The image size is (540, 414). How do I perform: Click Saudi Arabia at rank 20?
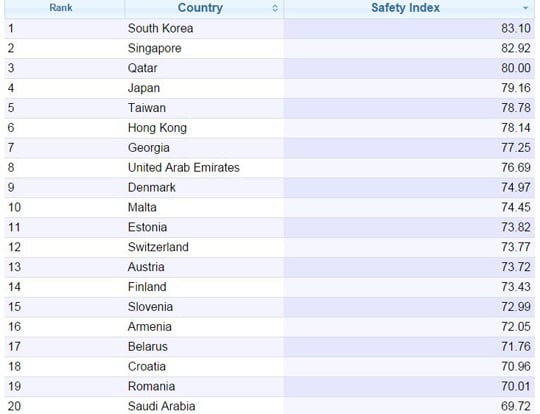click(162, 406)
